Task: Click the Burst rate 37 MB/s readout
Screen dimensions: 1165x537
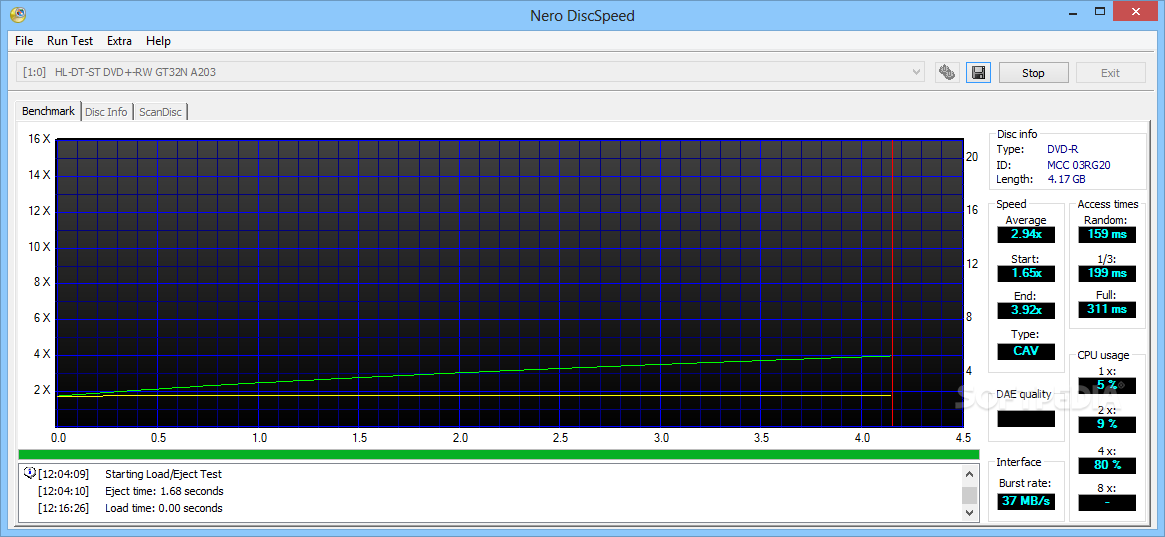Action: pyautogui.click(x=1025, y=501)
